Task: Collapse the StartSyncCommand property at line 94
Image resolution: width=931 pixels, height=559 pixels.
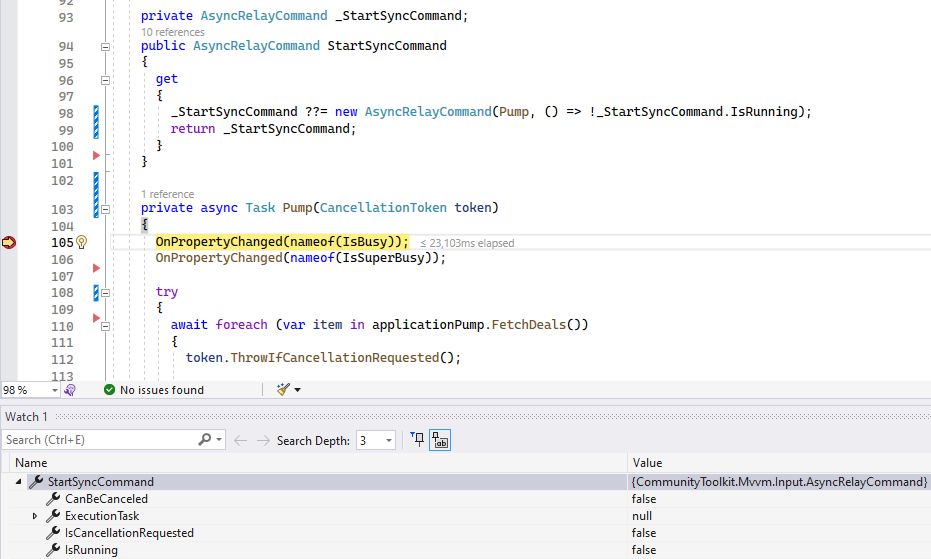Action: tap(105, 46)
